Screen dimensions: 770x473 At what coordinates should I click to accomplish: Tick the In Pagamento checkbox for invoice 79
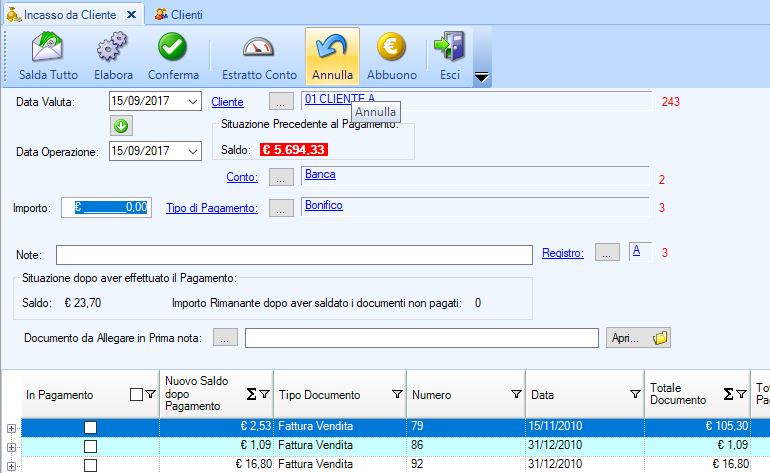pos(90,428)
